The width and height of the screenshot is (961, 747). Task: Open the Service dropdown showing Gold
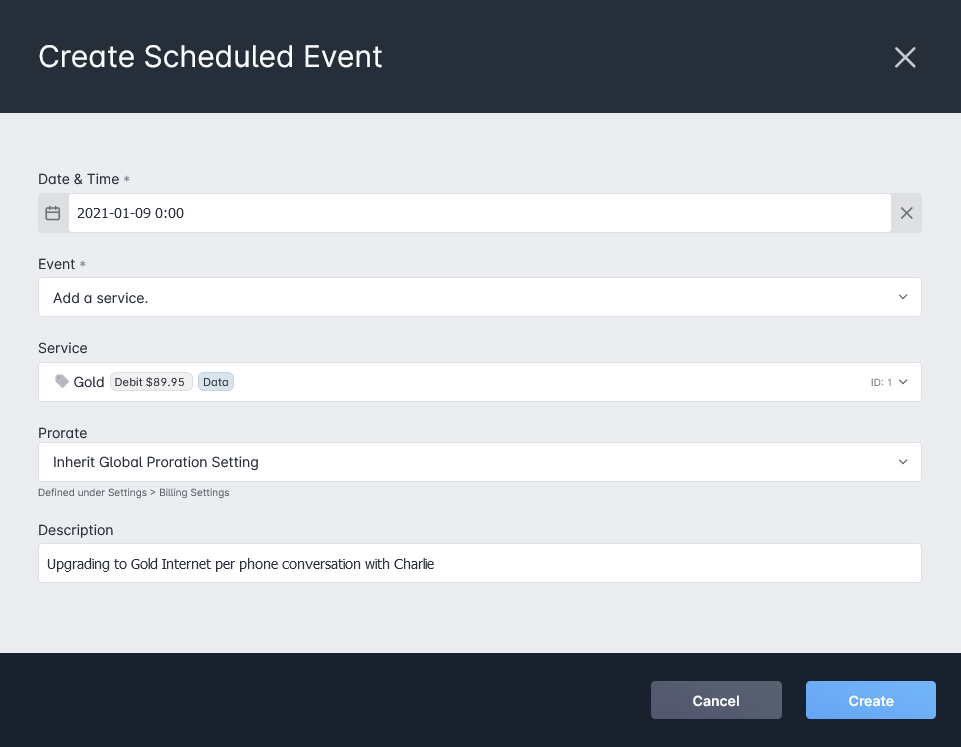pos(479,382)
